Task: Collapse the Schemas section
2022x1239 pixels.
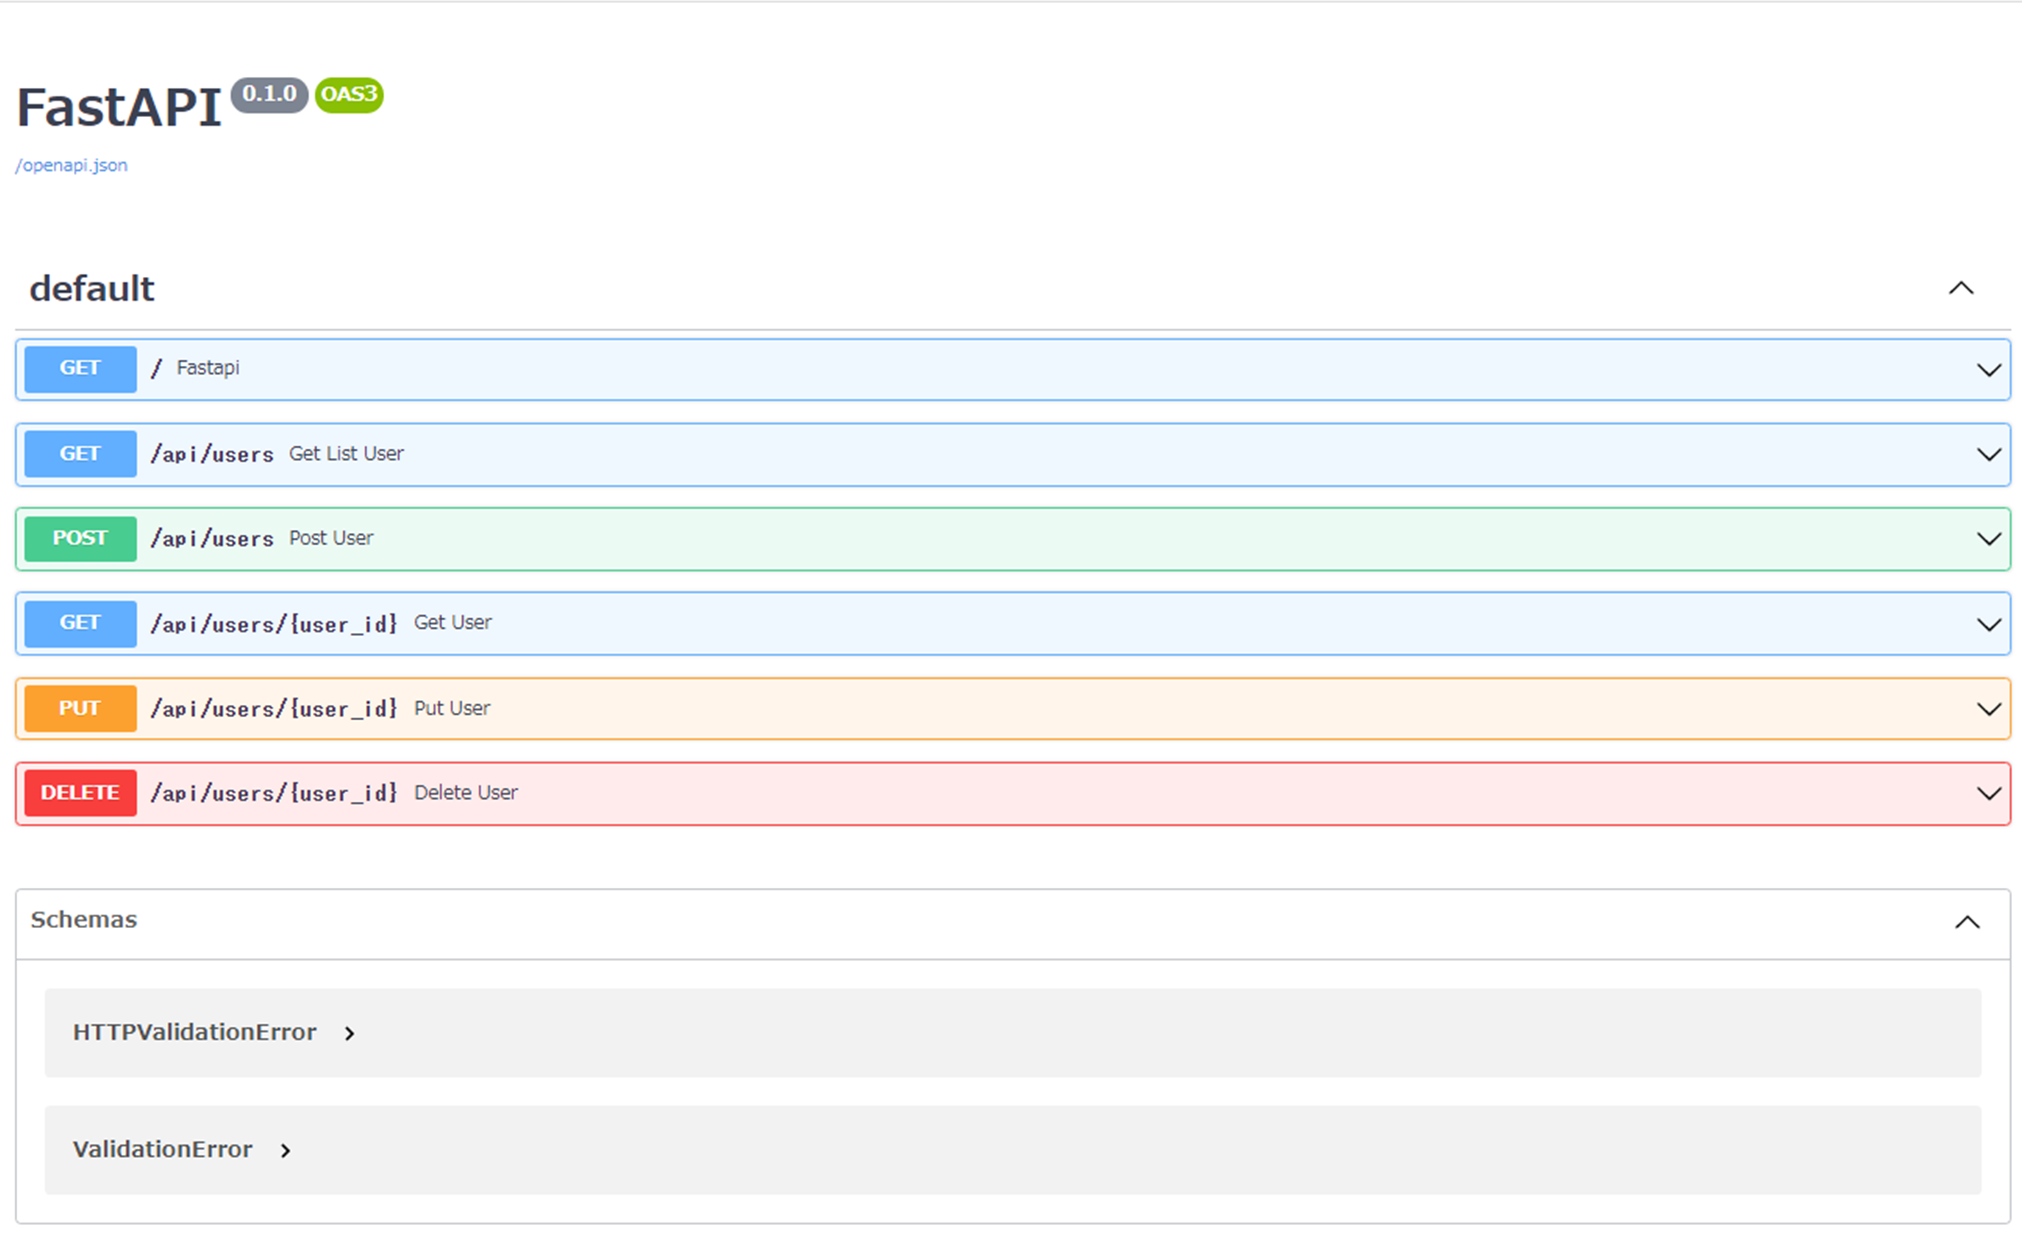Action: coord(1969,922)
